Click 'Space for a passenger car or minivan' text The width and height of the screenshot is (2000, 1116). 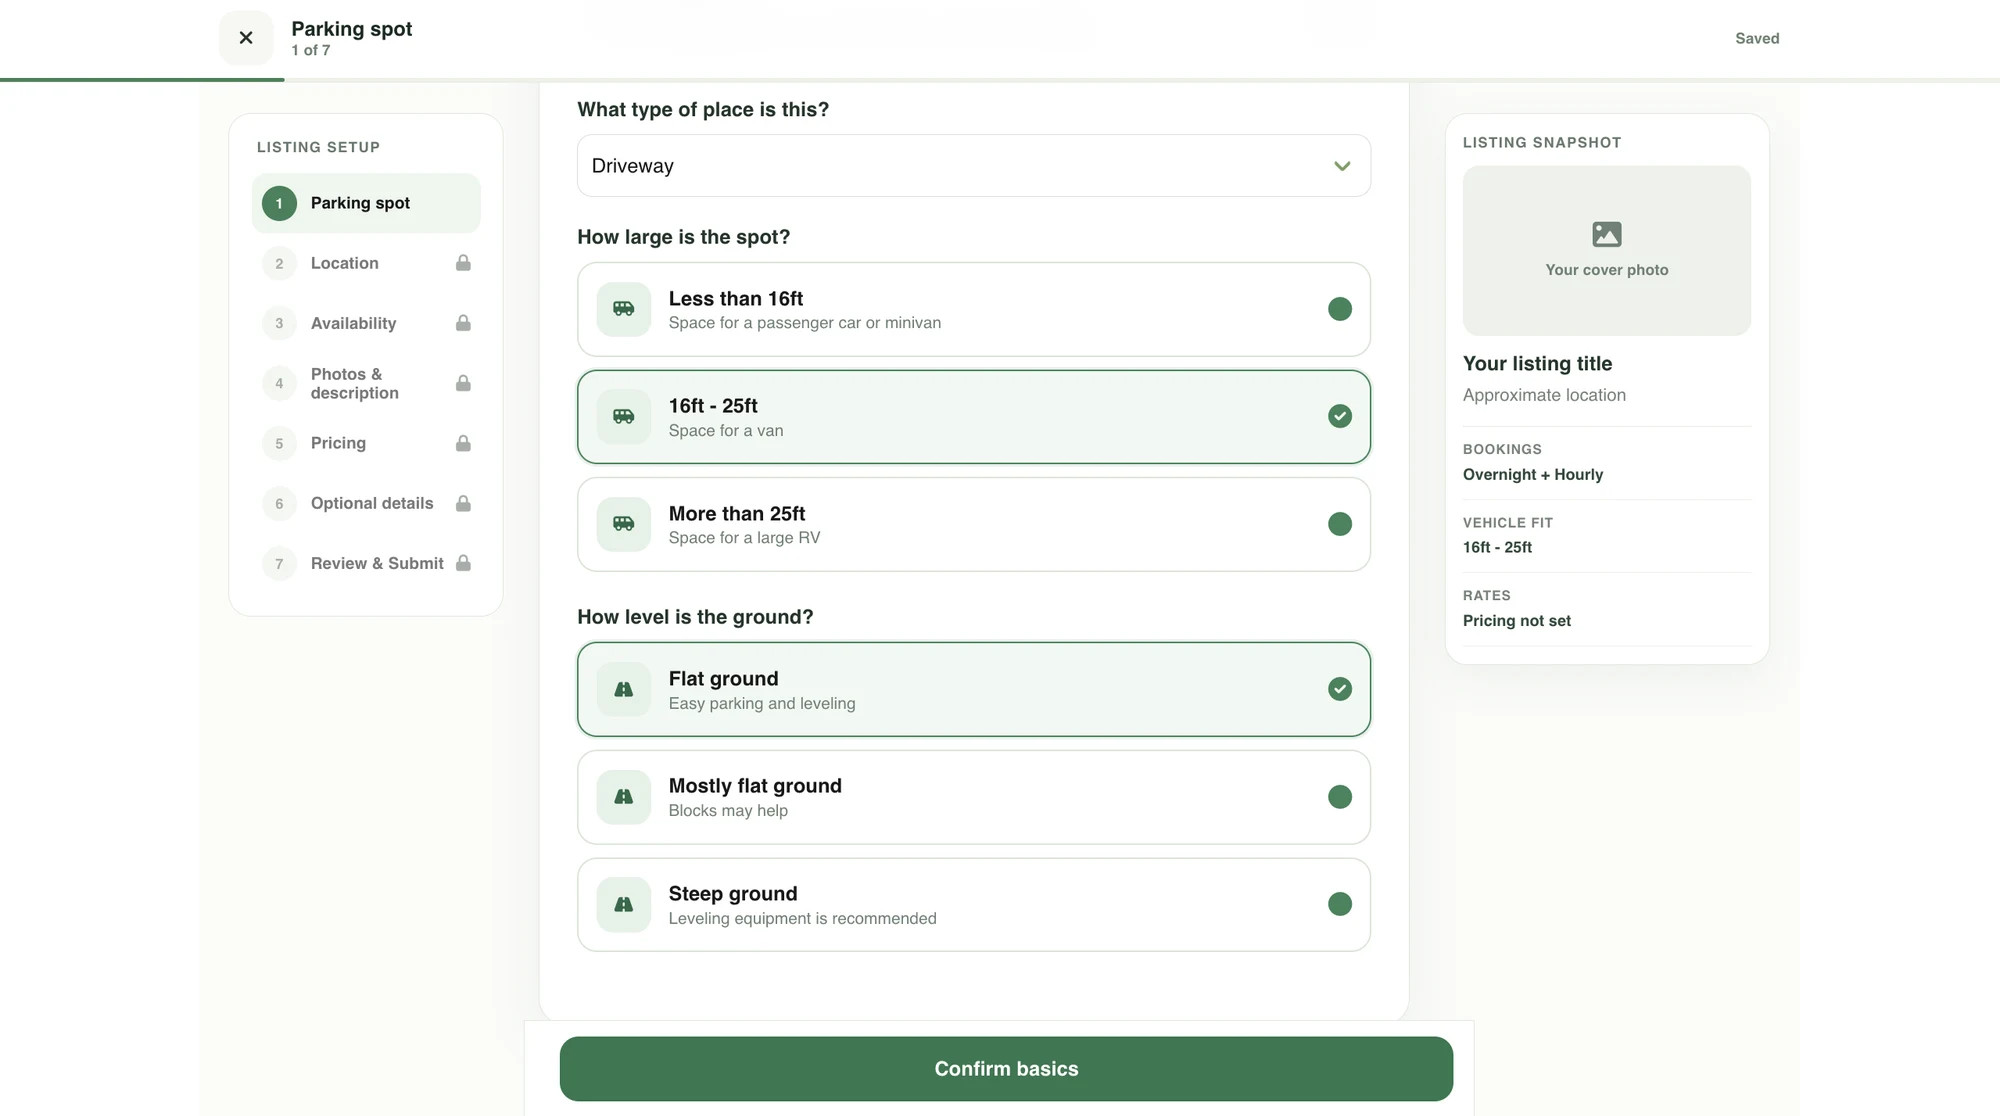click(805, 323)
